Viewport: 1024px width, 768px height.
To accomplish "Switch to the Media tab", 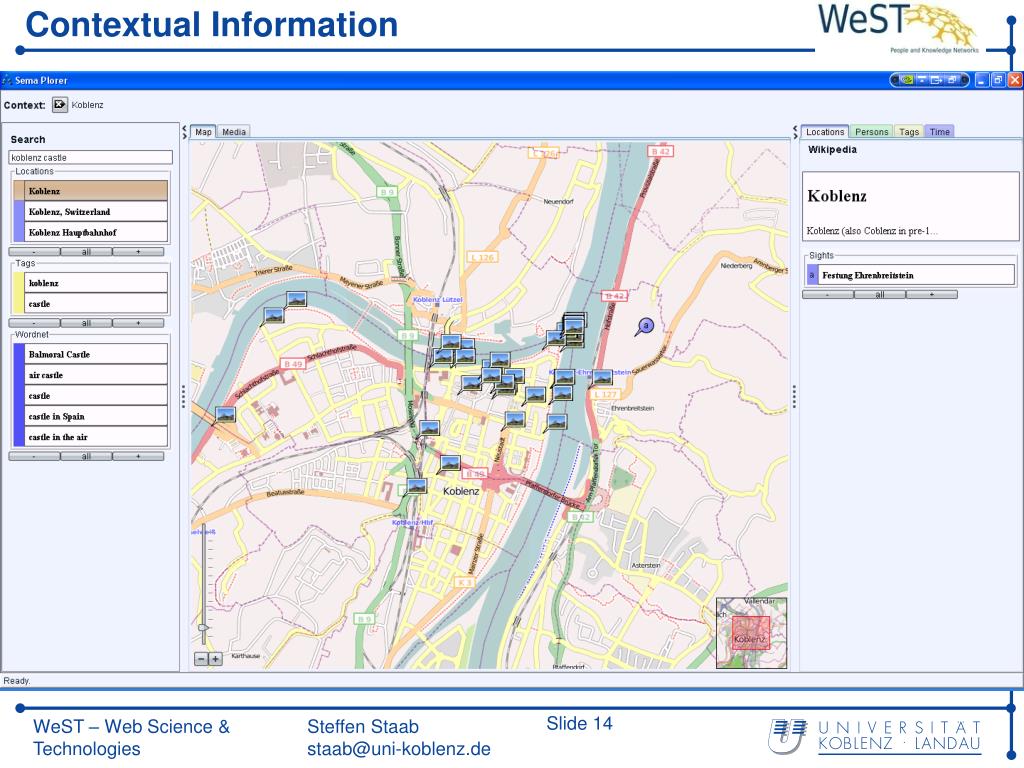I will (234, 132).
